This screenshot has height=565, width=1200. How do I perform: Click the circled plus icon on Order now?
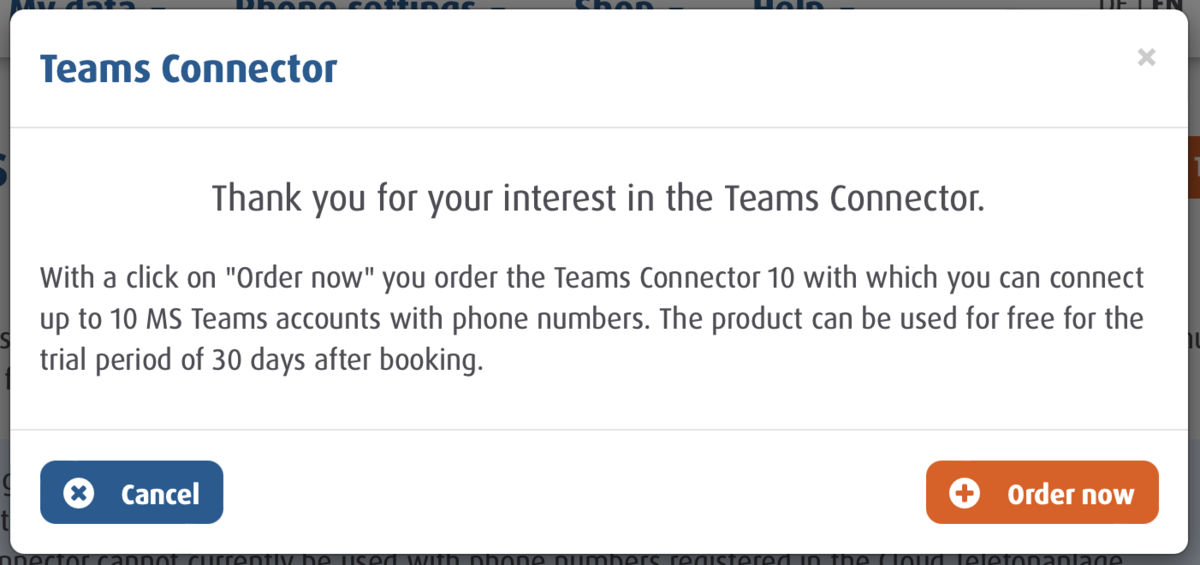pos(964,493)
